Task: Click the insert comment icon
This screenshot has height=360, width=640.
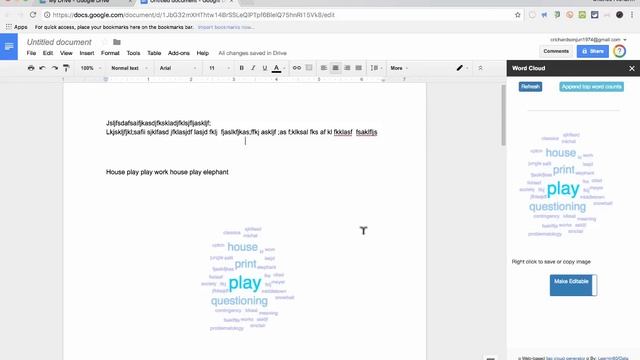Action: 309,68
